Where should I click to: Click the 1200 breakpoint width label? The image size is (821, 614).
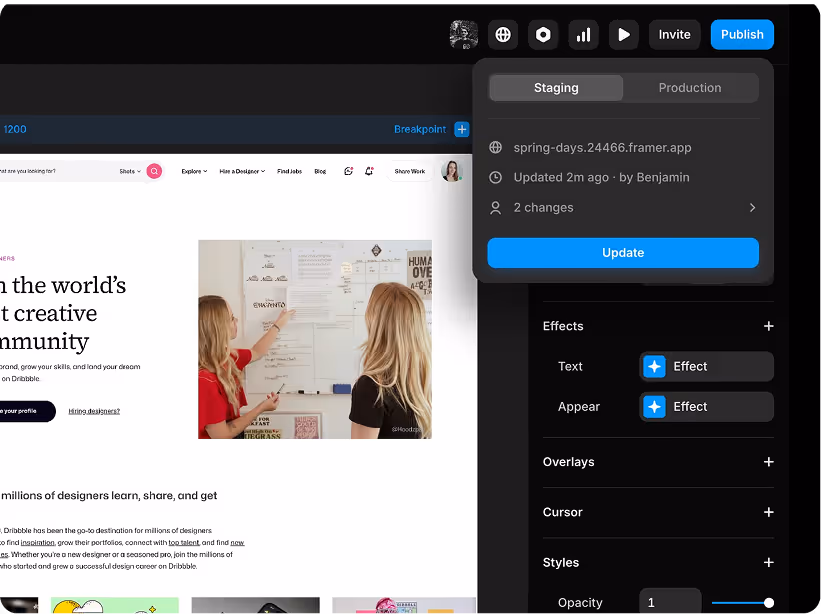15,129
